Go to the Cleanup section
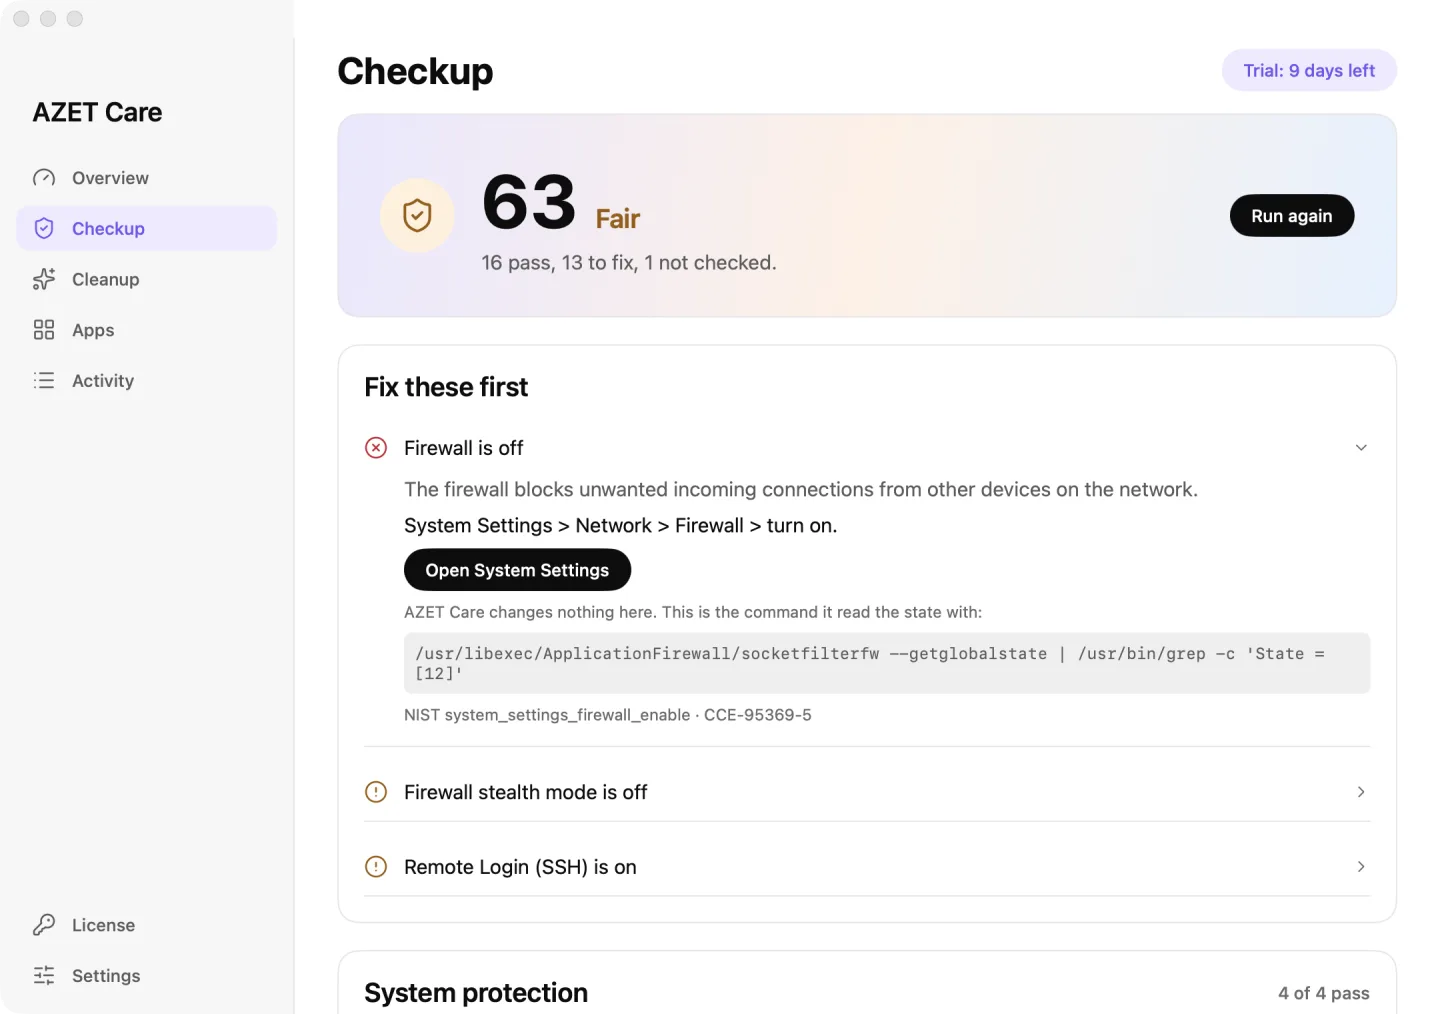This screenshot has width=1440, height=1014. click(x=146, y=280)
